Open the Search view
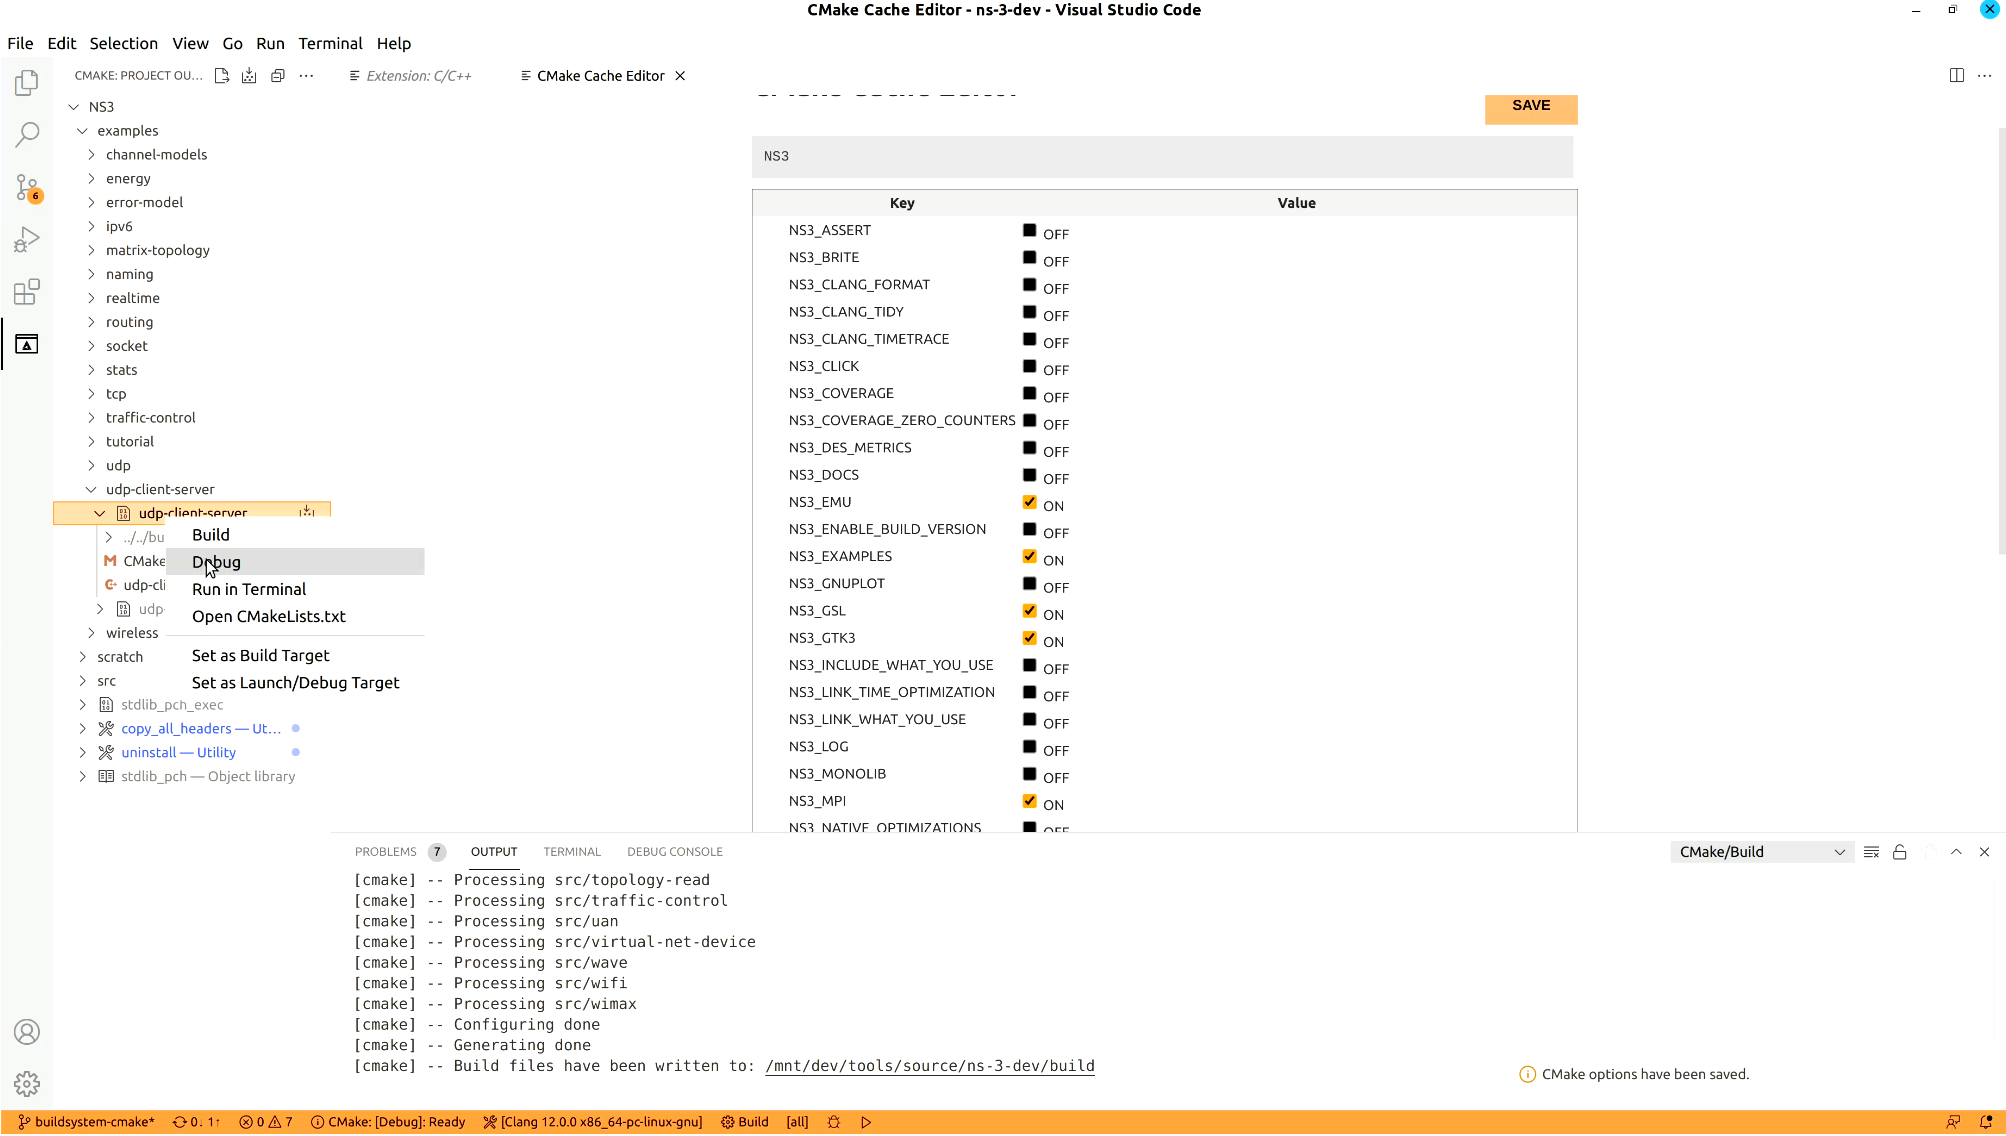This screenshot has height=1136, width=2006. coord(26,133)
